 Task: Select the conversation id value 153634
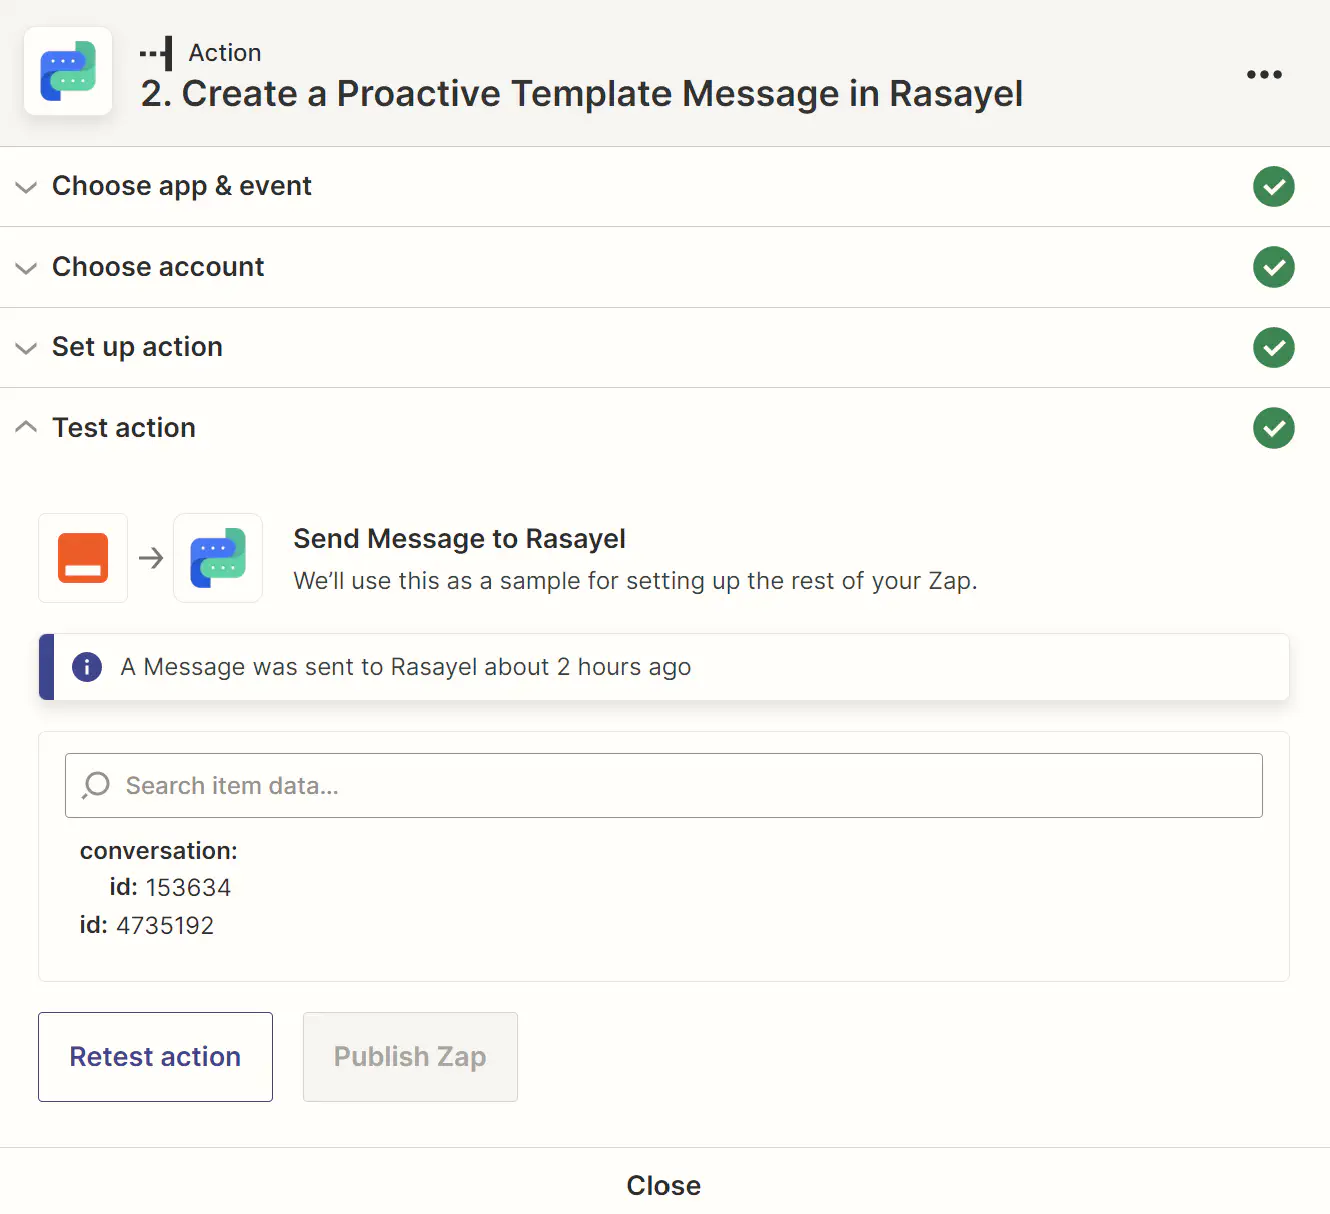click(x=188, y=888)
